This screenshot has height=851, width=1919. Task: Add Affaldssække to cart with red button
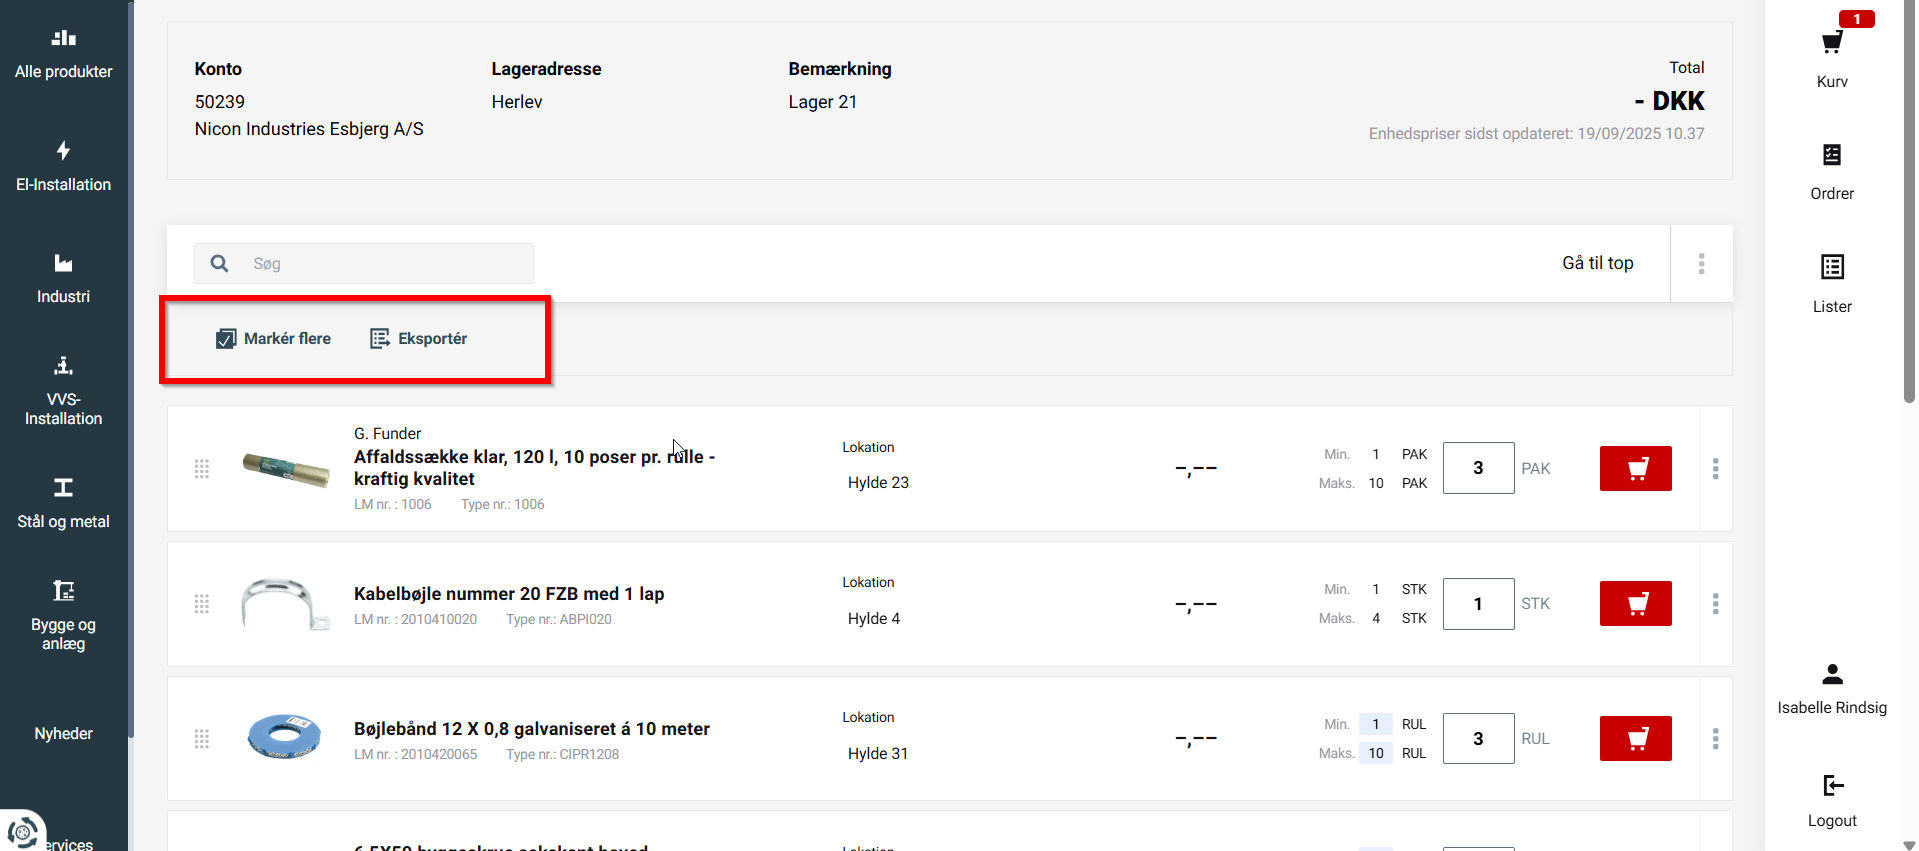(x=1635, y=469)
